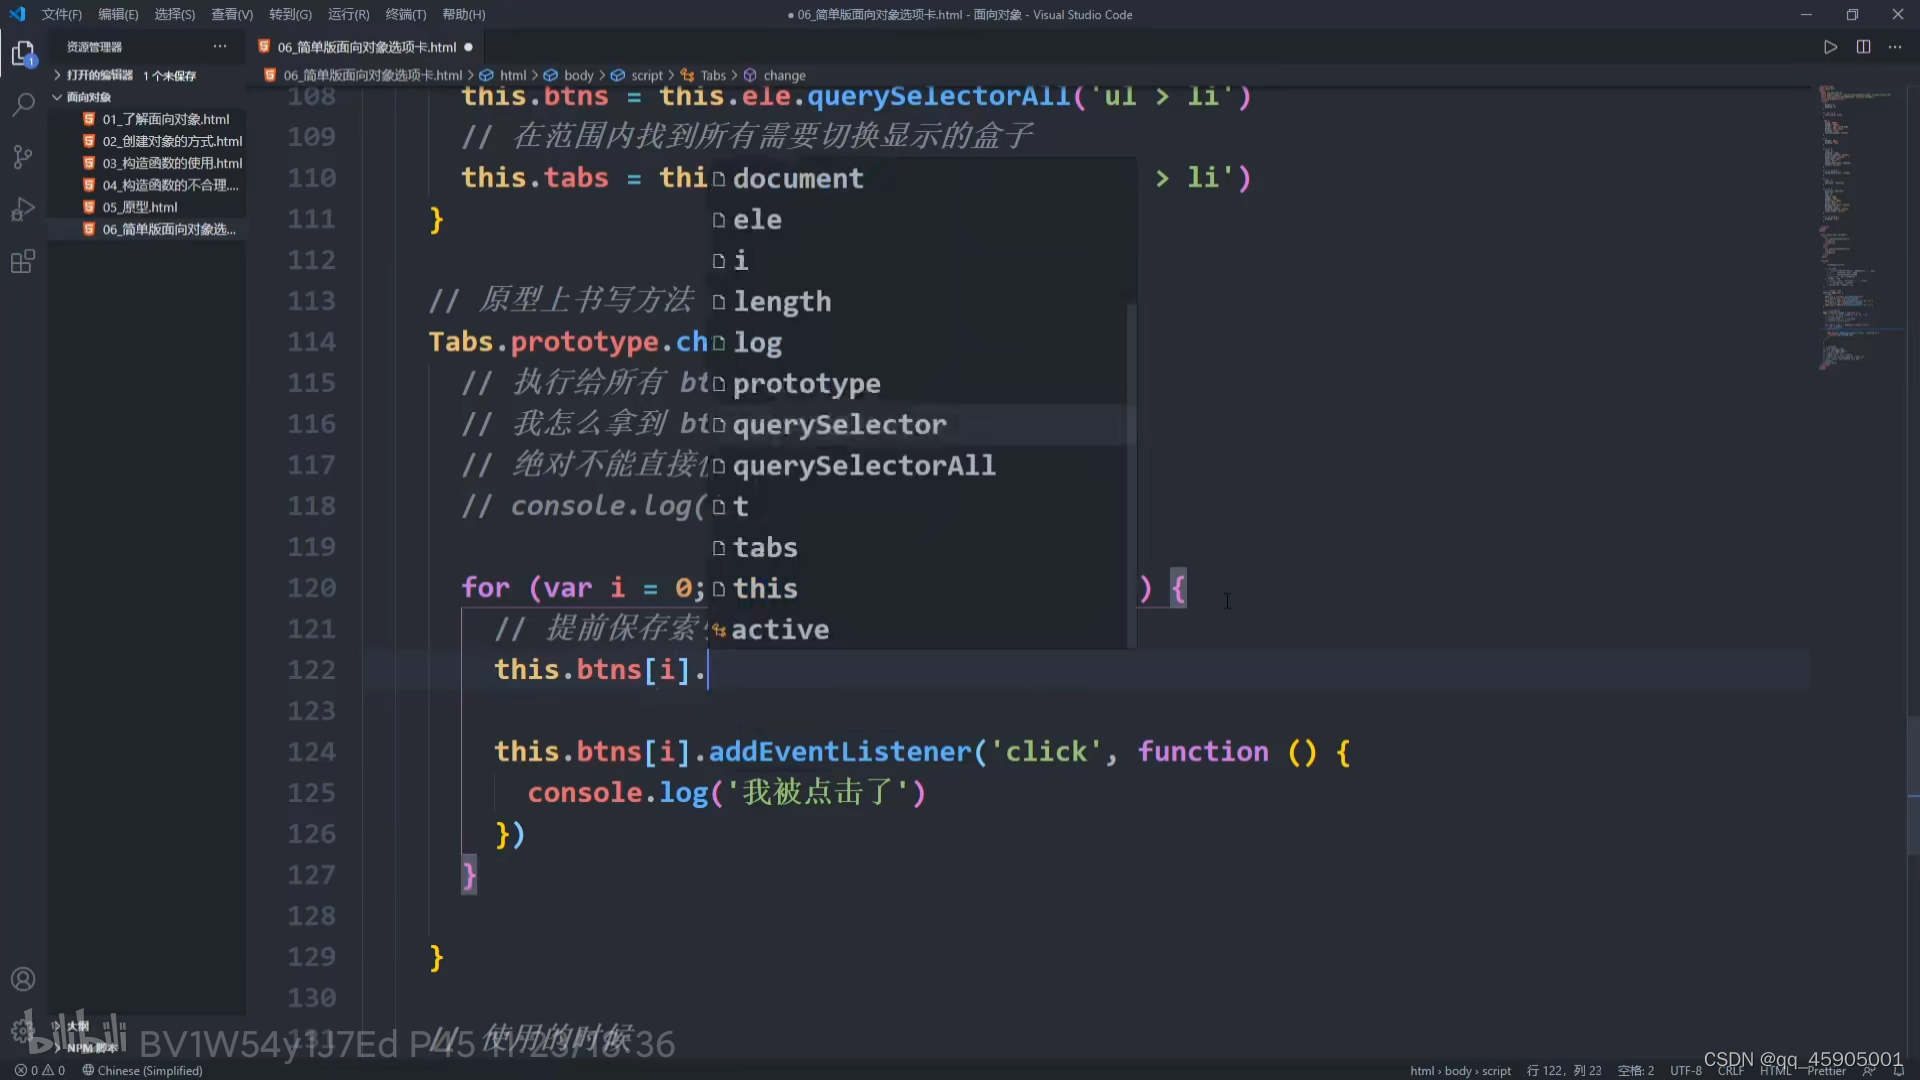This screenshot has width=1920, height=1080.
Task: Click the Run code play icon
Action: pos(1830,47)
